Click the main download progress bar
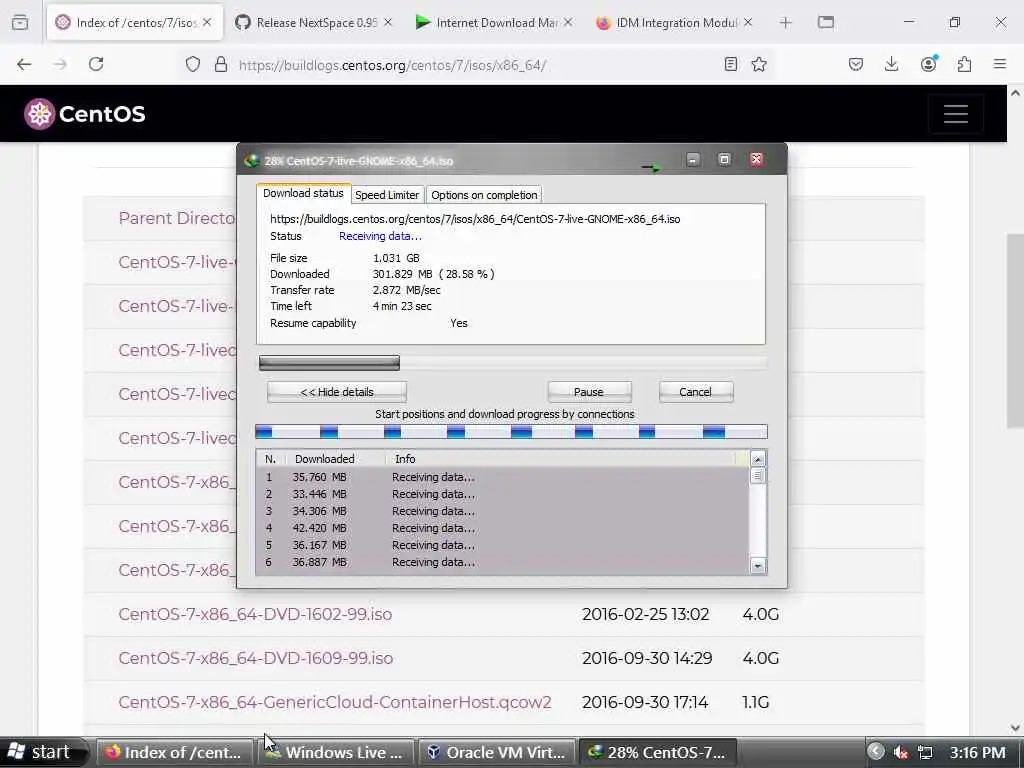Viewport: 1024px width, 768px height. (513, 362)
